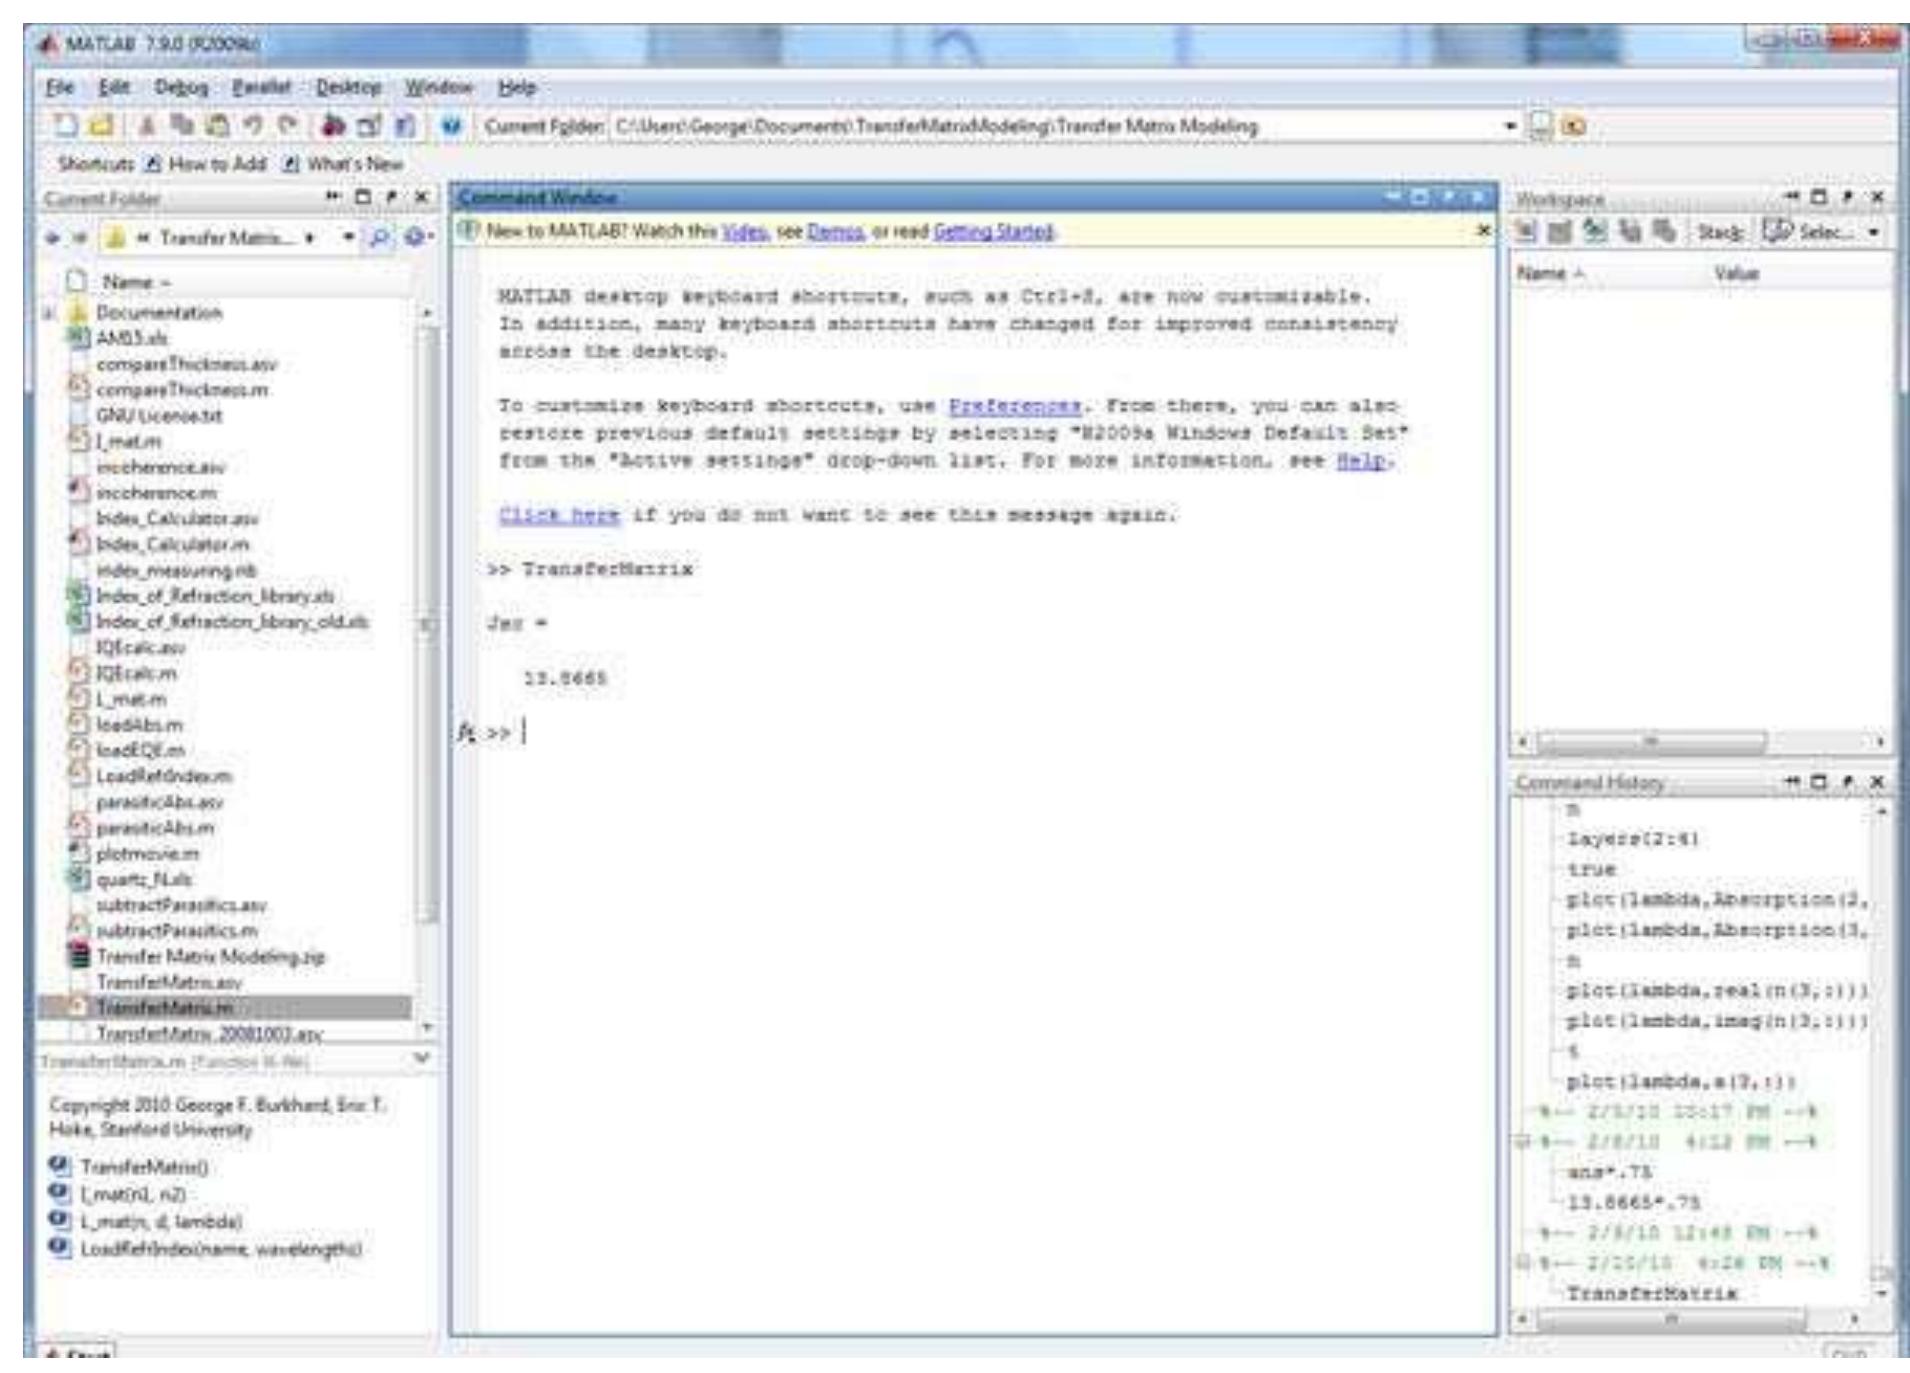Click the 'Click here' link
Image resolution: width=1910 pixels, height=1373 pixels.
pos(559,514)
